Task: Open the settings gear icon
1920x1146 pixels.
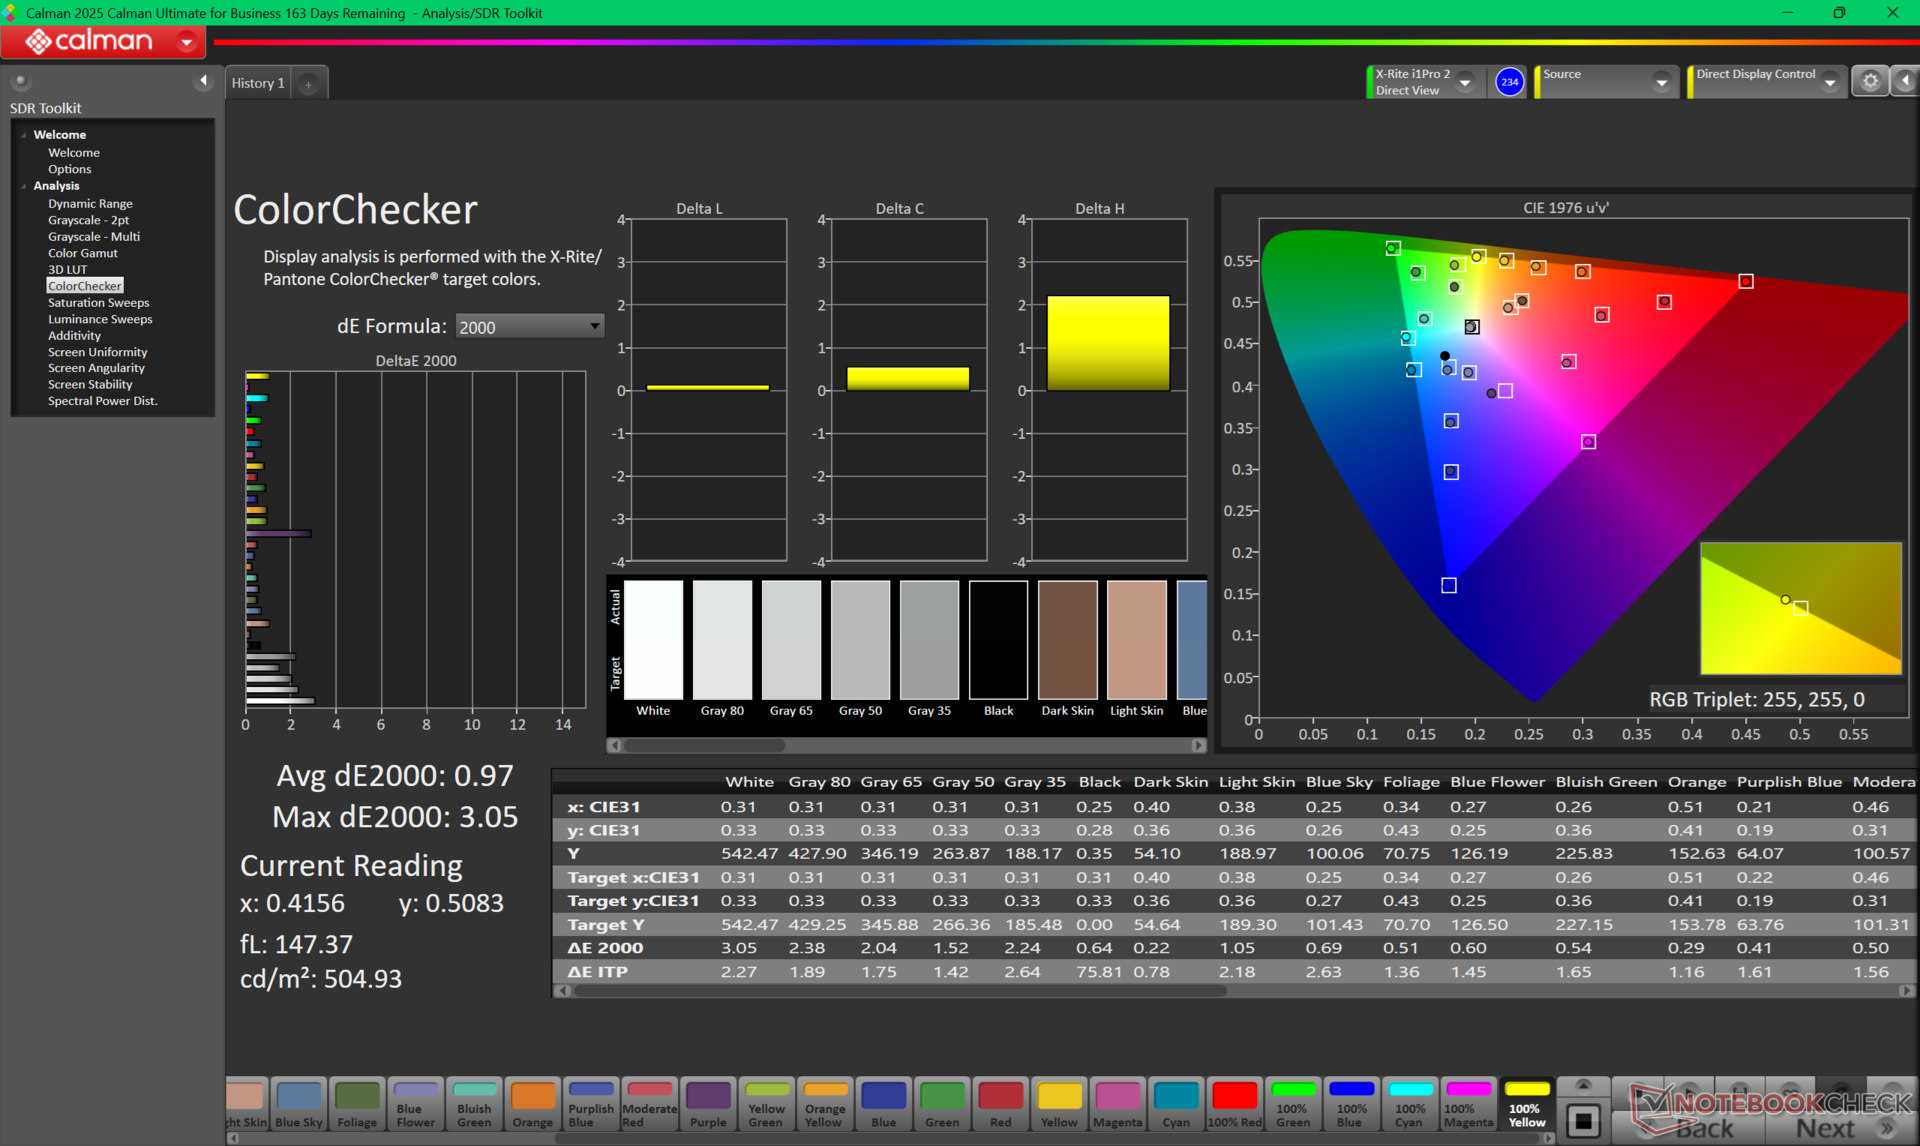Action: [x=1870, y=82]
